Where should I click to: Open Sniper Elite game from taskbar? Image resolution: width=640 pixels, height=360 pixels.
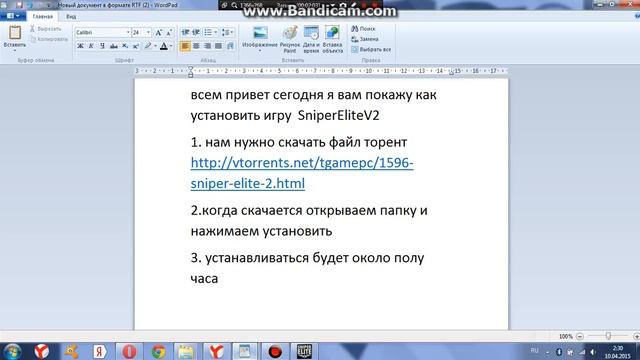[x=304, y=351]
